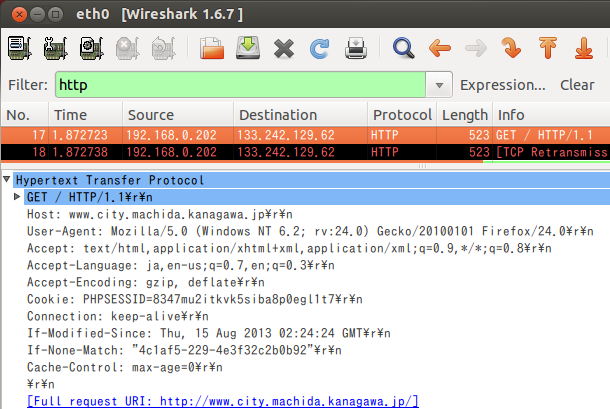Open the Full request URI link
Screen dimensions: 610x409
click(x=223, y=401)
